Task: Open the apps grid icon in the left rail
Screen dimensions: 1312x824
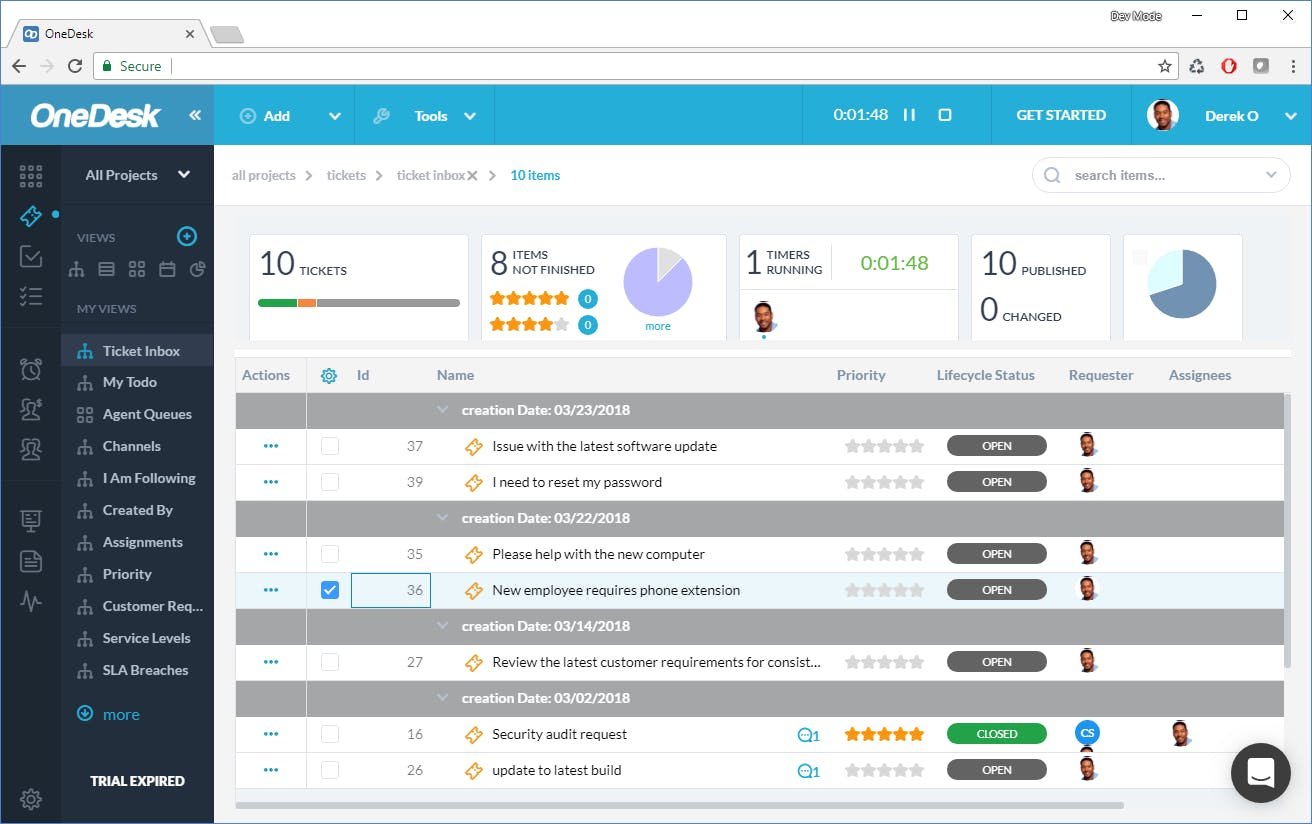Action: (31, 176)
